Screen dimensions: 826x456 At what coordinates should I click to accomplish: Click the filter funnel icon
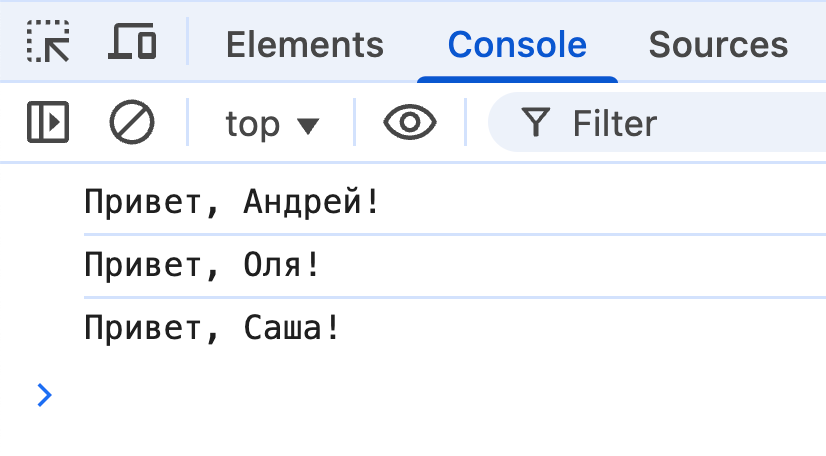pyautogui.click(x=537, y=123)
